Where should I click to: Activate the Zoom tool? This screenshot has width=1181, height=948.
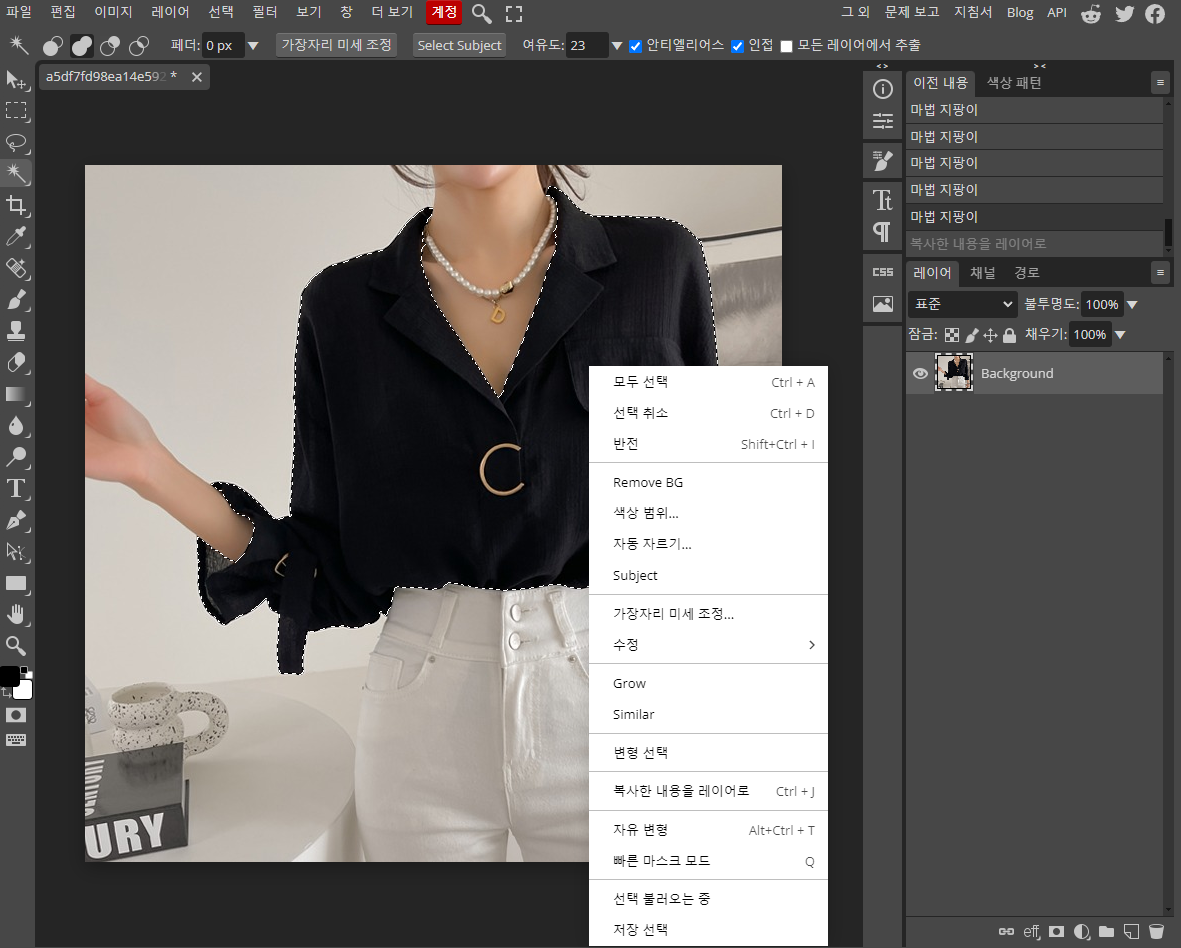[17, 645]
